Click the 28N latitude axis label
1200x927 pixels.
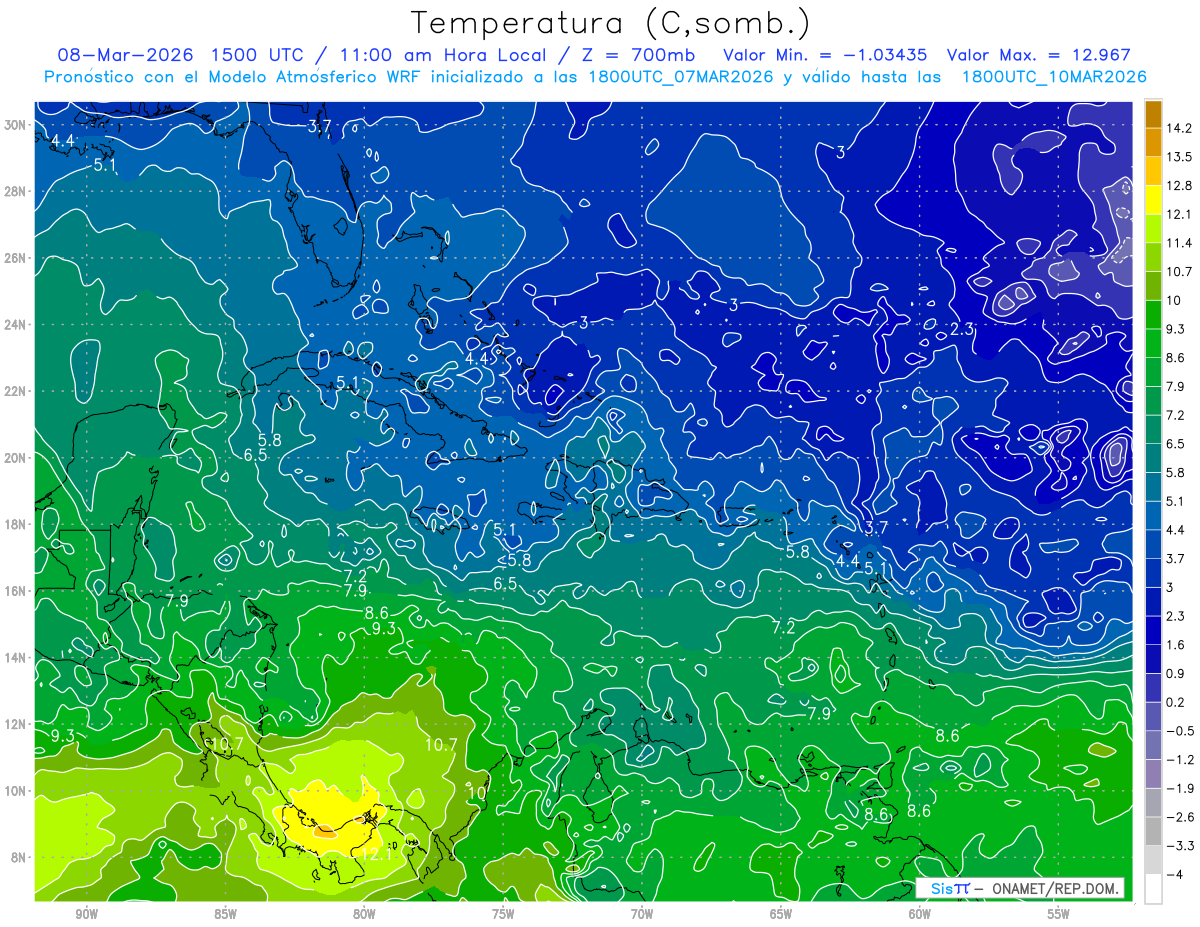click(x=17, y=191)
